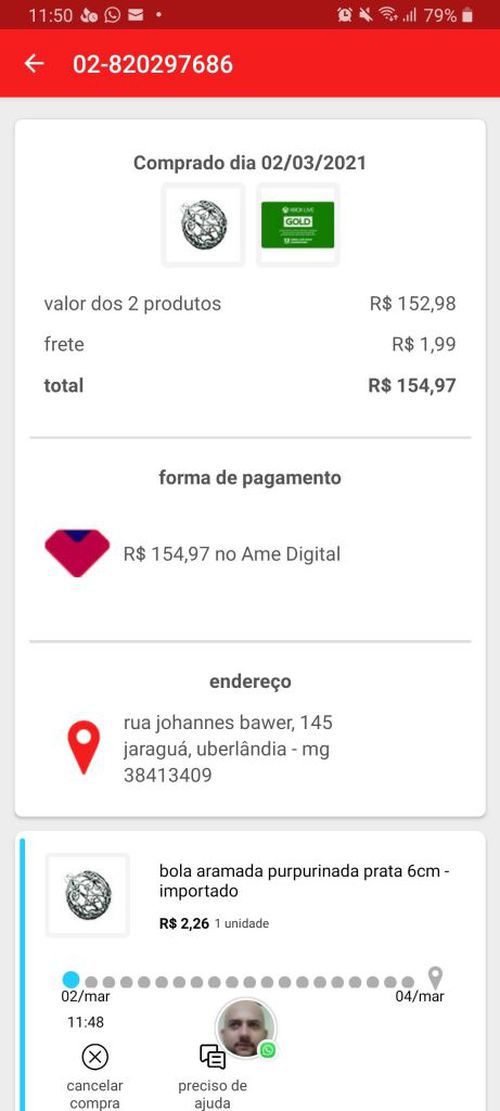The height and width of the screenshot is (1111, 500).
Task: Open the wire ball product thumbnail
Action: click(x=203, y=225)
